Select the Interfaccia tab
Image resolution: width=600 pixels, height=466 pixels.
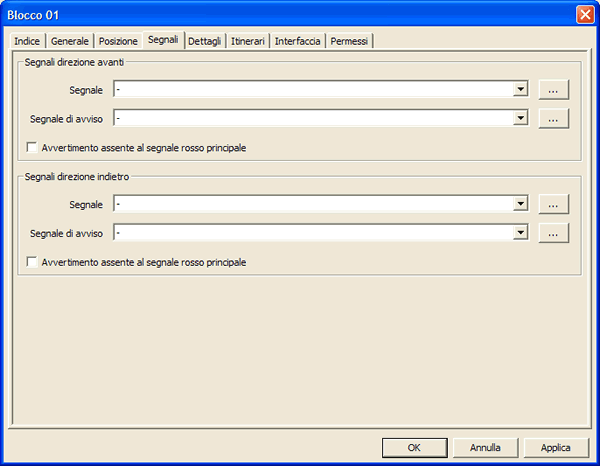[x=298, y=41]
